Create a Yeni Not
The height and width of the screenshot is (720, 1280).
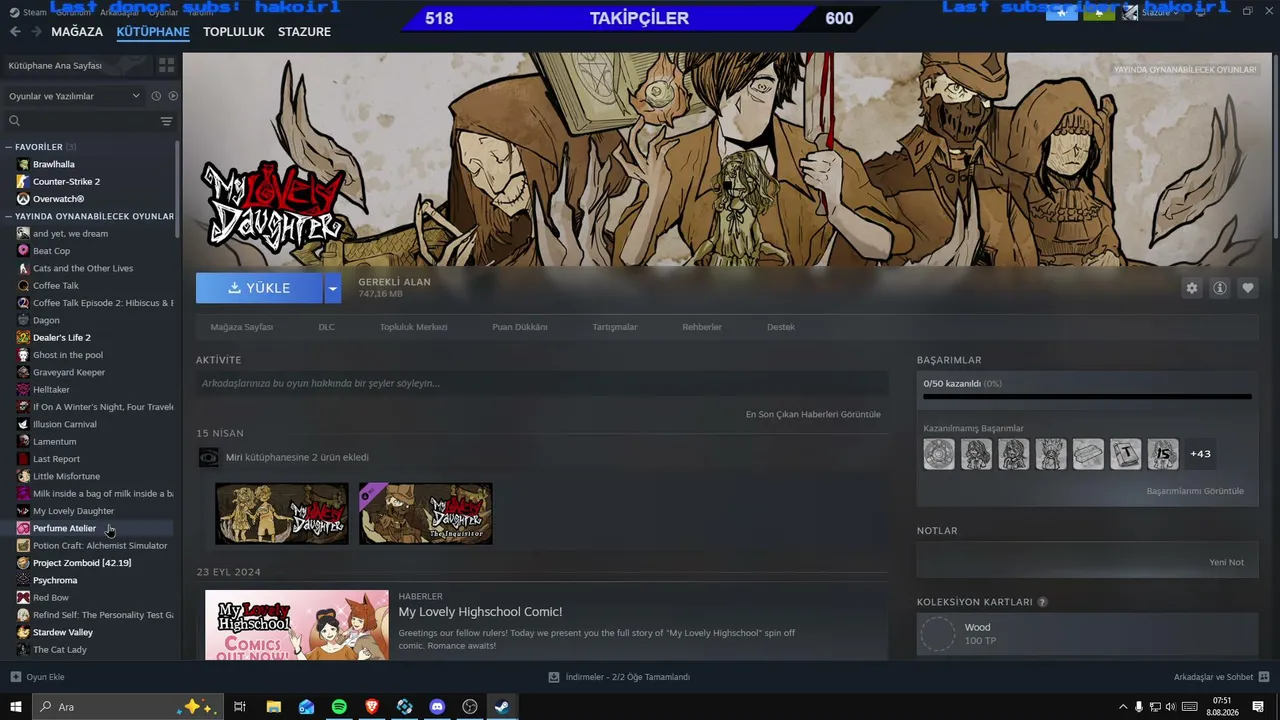click(1226, 562)
